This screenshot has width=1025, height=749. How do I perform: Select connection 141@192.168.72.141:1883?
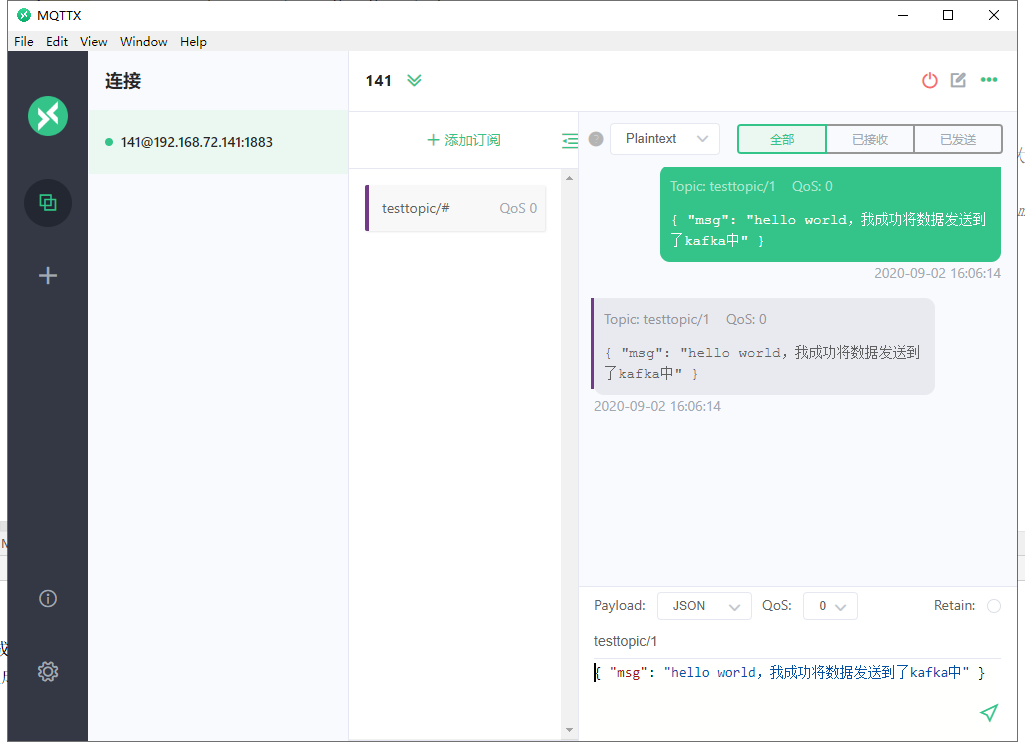(x=218, y=142)
